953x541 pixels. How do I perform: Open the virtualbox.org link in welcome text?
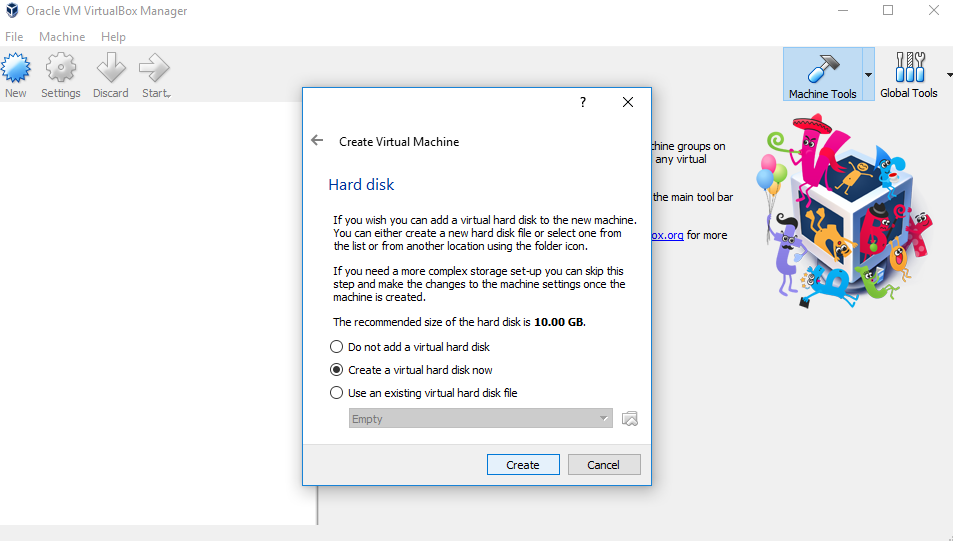coord(667,235)
